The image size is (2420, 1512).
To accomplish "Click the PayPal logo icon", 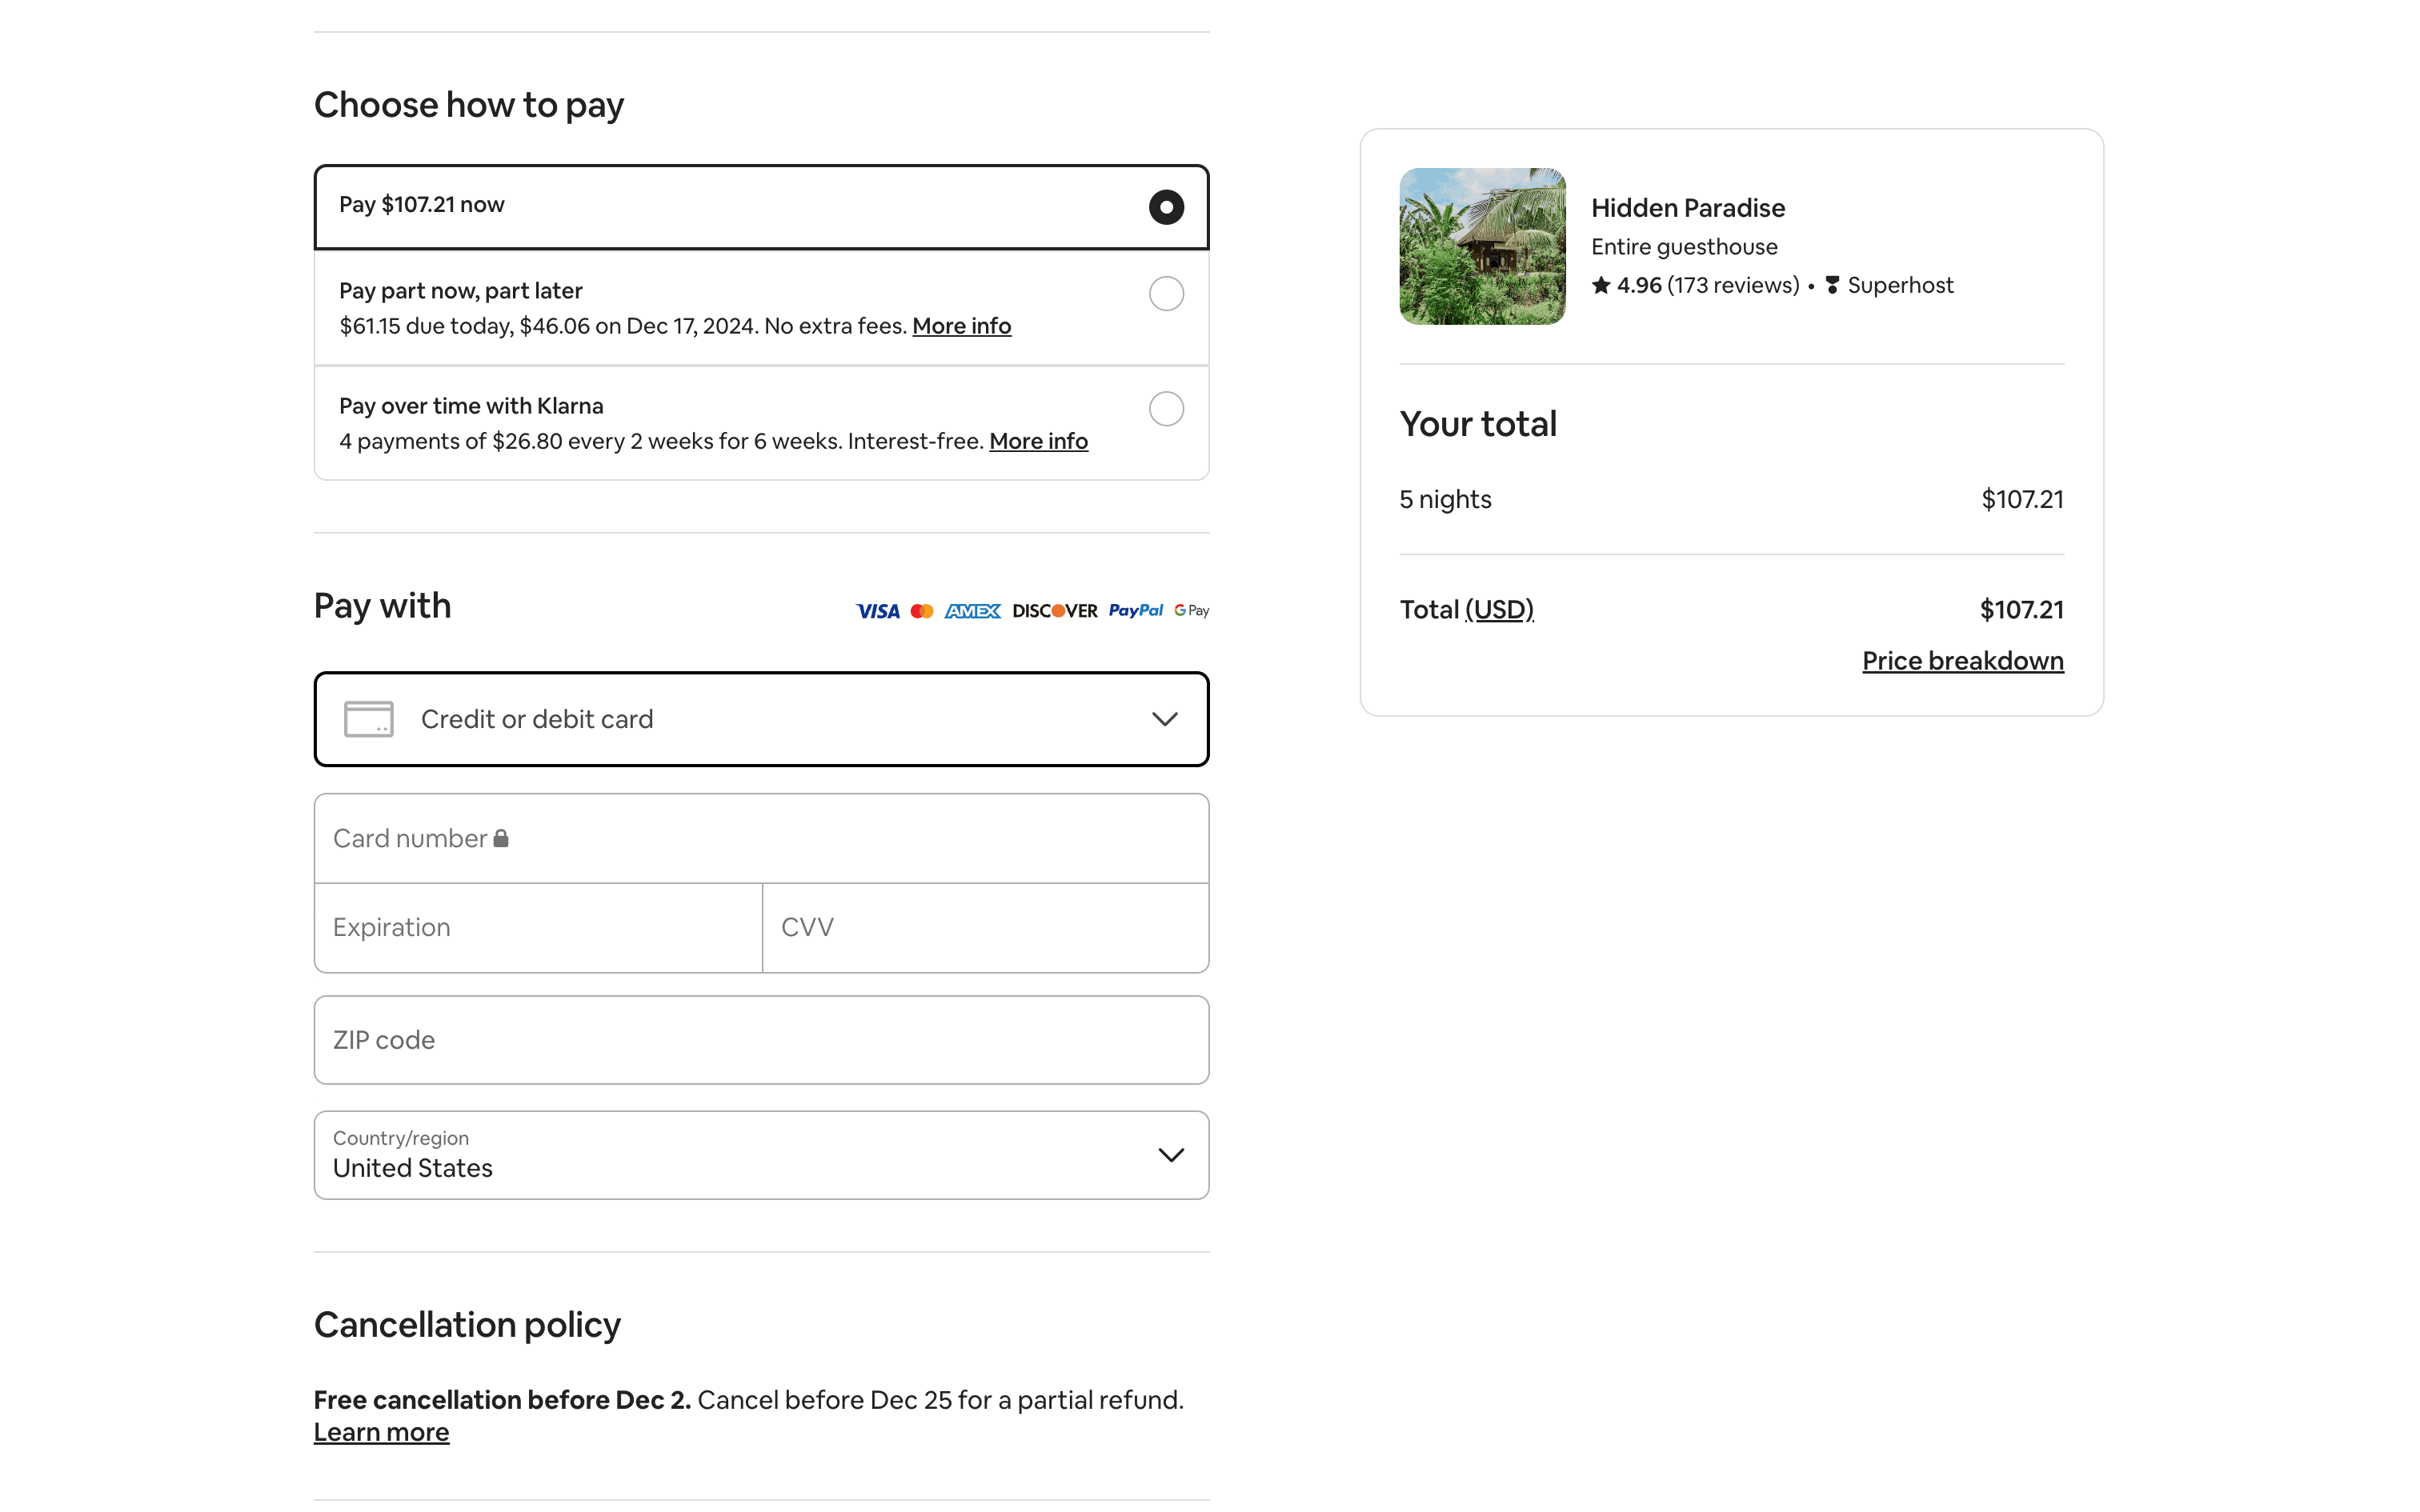I will click(x=1135, y=610).
